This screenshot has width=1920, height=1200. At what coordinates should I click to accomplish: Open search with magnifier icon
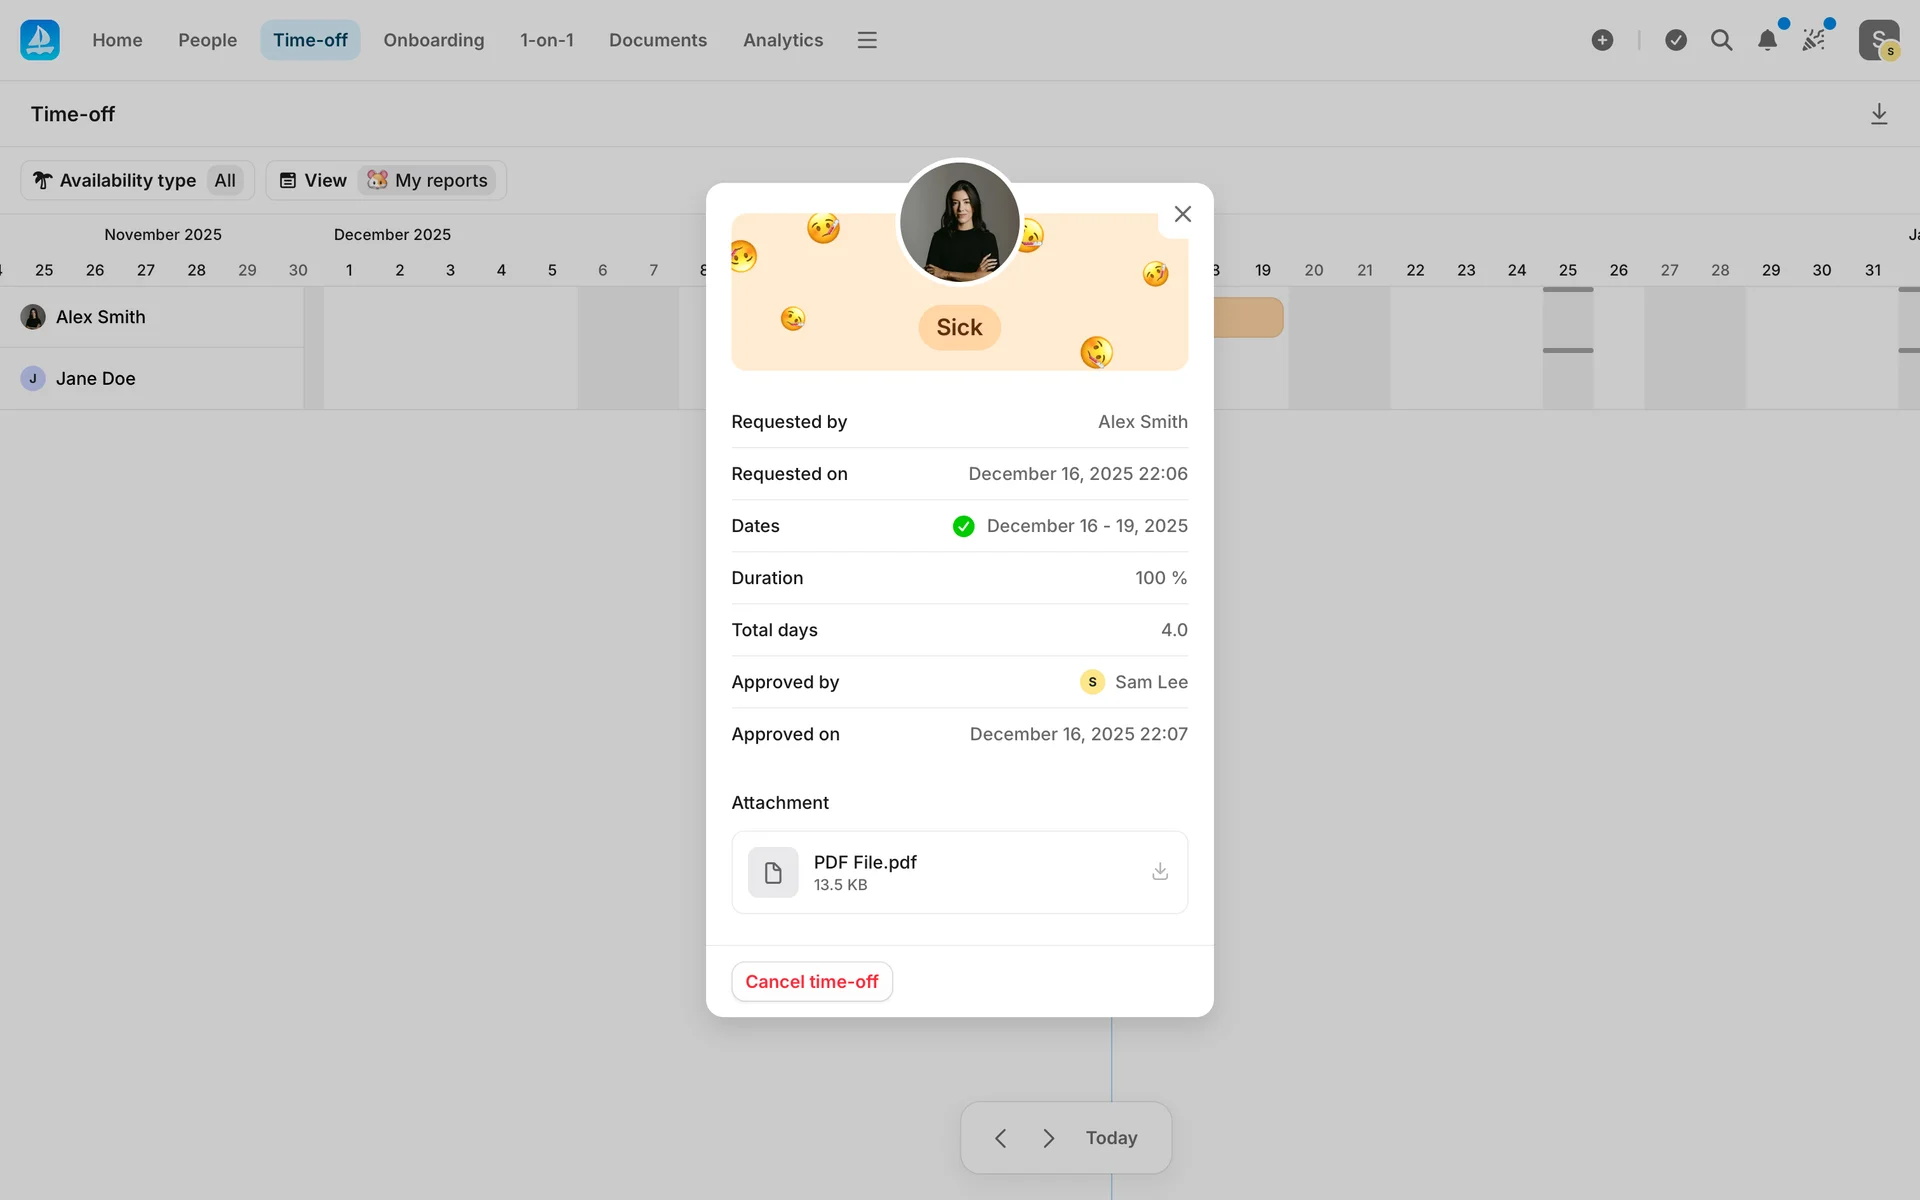point(1721,40)
